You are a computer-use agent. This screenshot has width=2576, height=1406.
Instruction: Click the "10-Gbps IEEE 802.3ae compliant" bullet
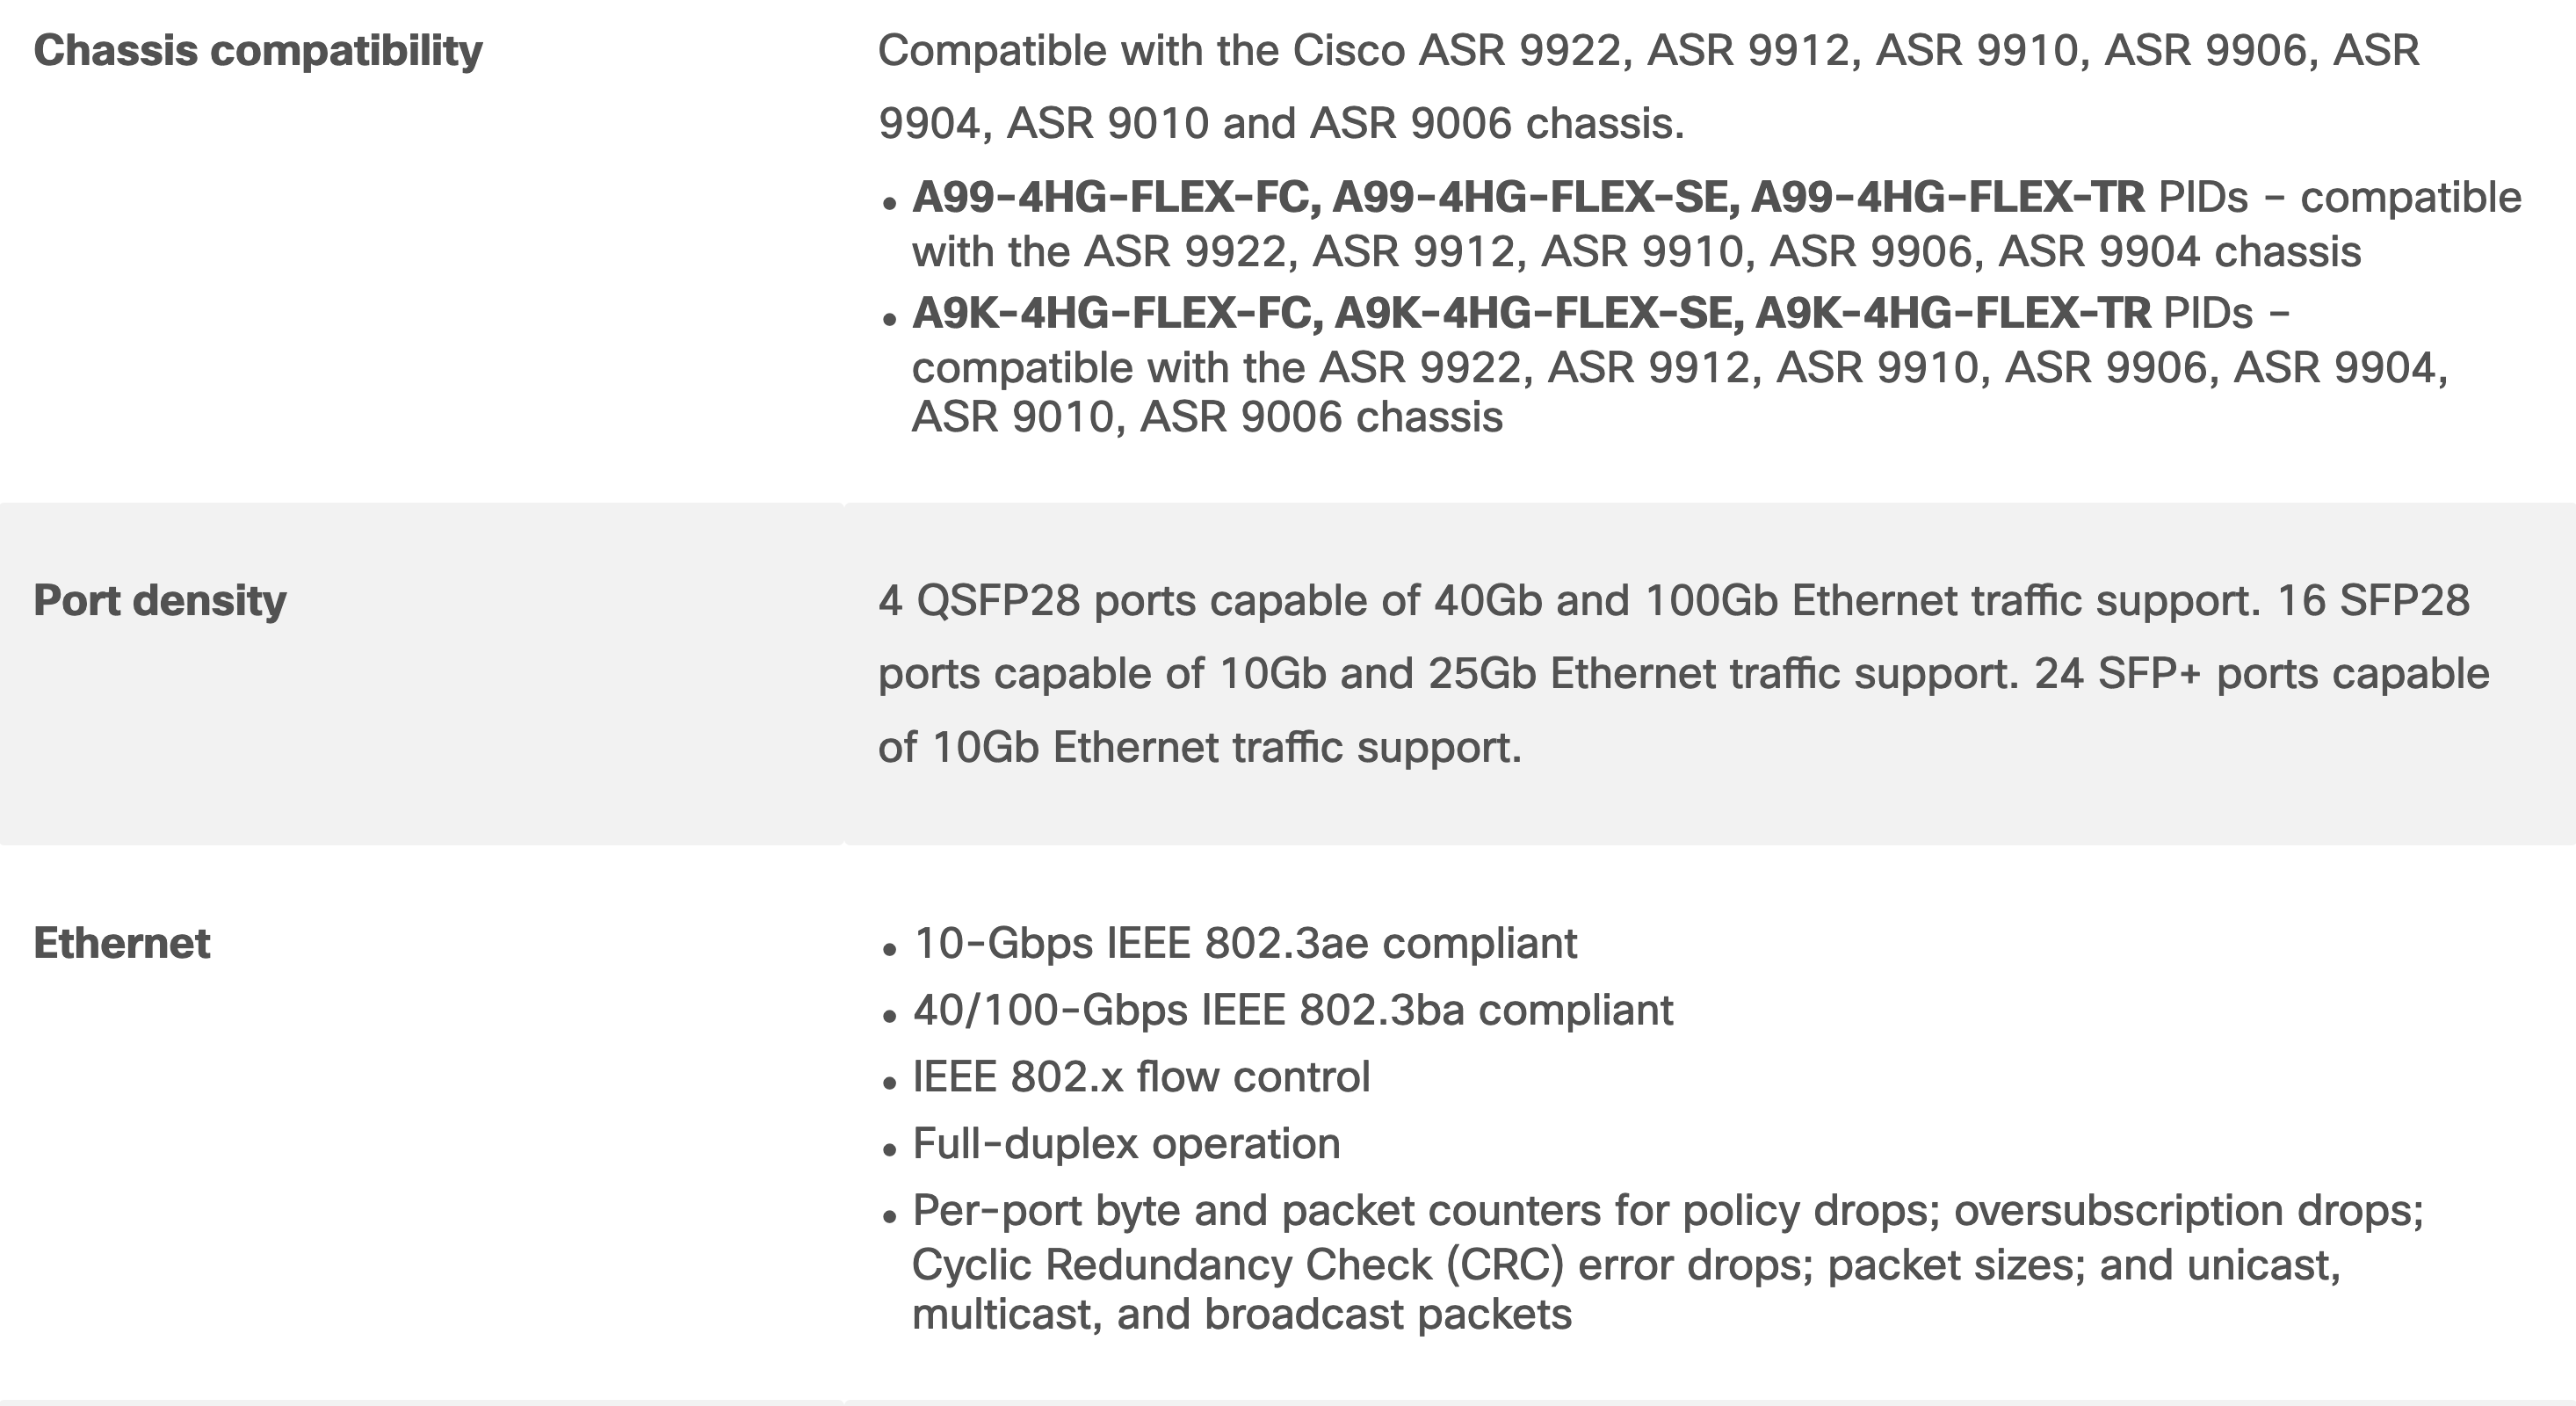pos(1244,944)
